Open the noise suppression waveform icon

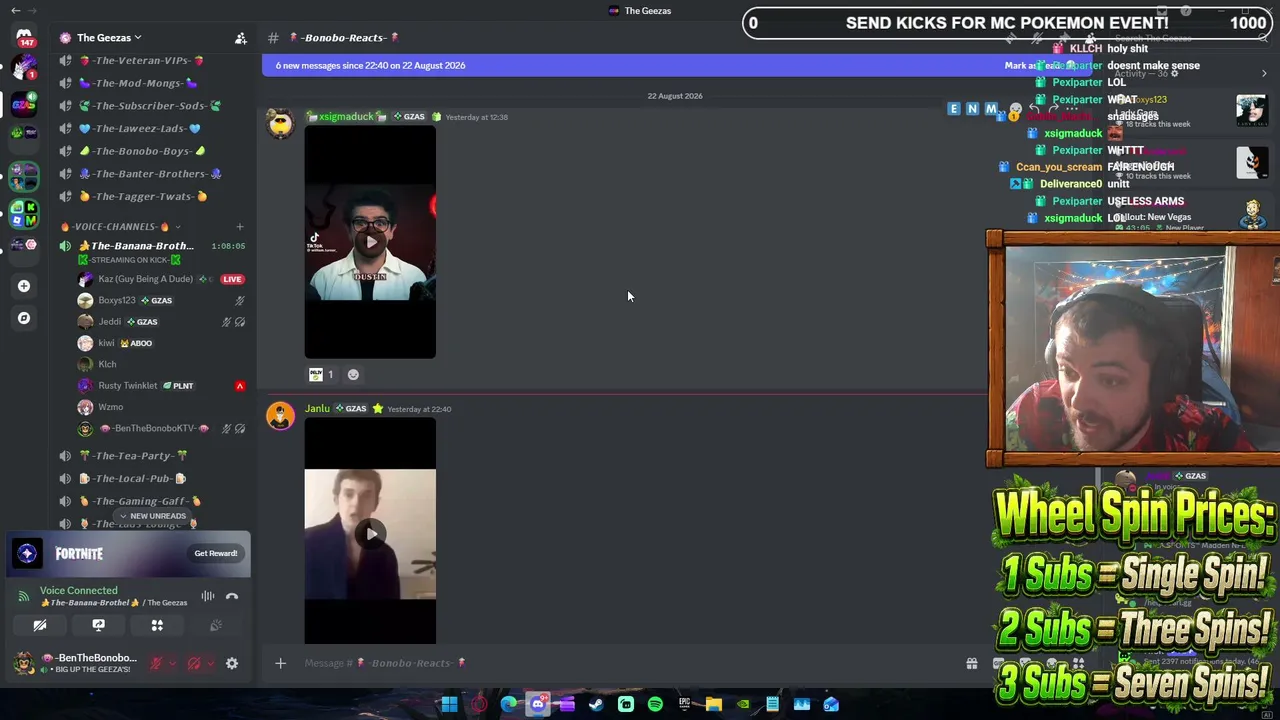click(x=208, y=596)
